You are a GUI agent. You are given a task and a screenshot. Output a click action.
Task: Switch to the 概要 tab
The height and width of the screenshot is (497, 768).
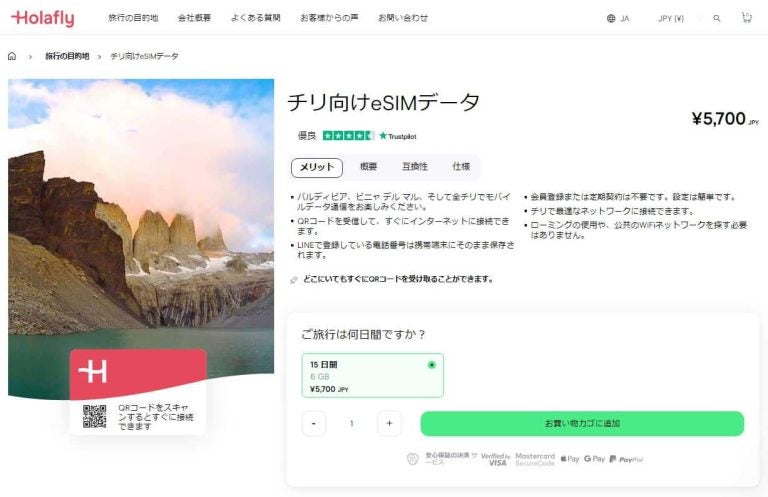(368, 167)
